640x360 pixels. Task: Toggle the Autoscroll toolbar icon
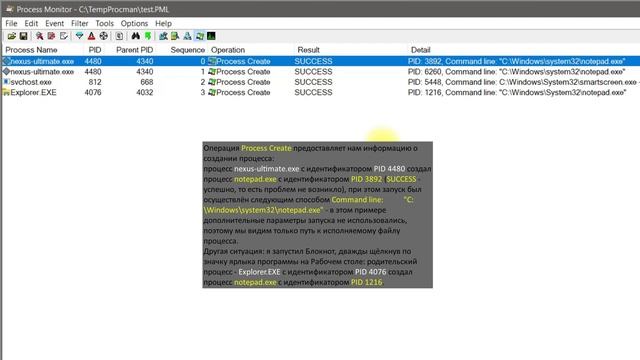[51, 36]
